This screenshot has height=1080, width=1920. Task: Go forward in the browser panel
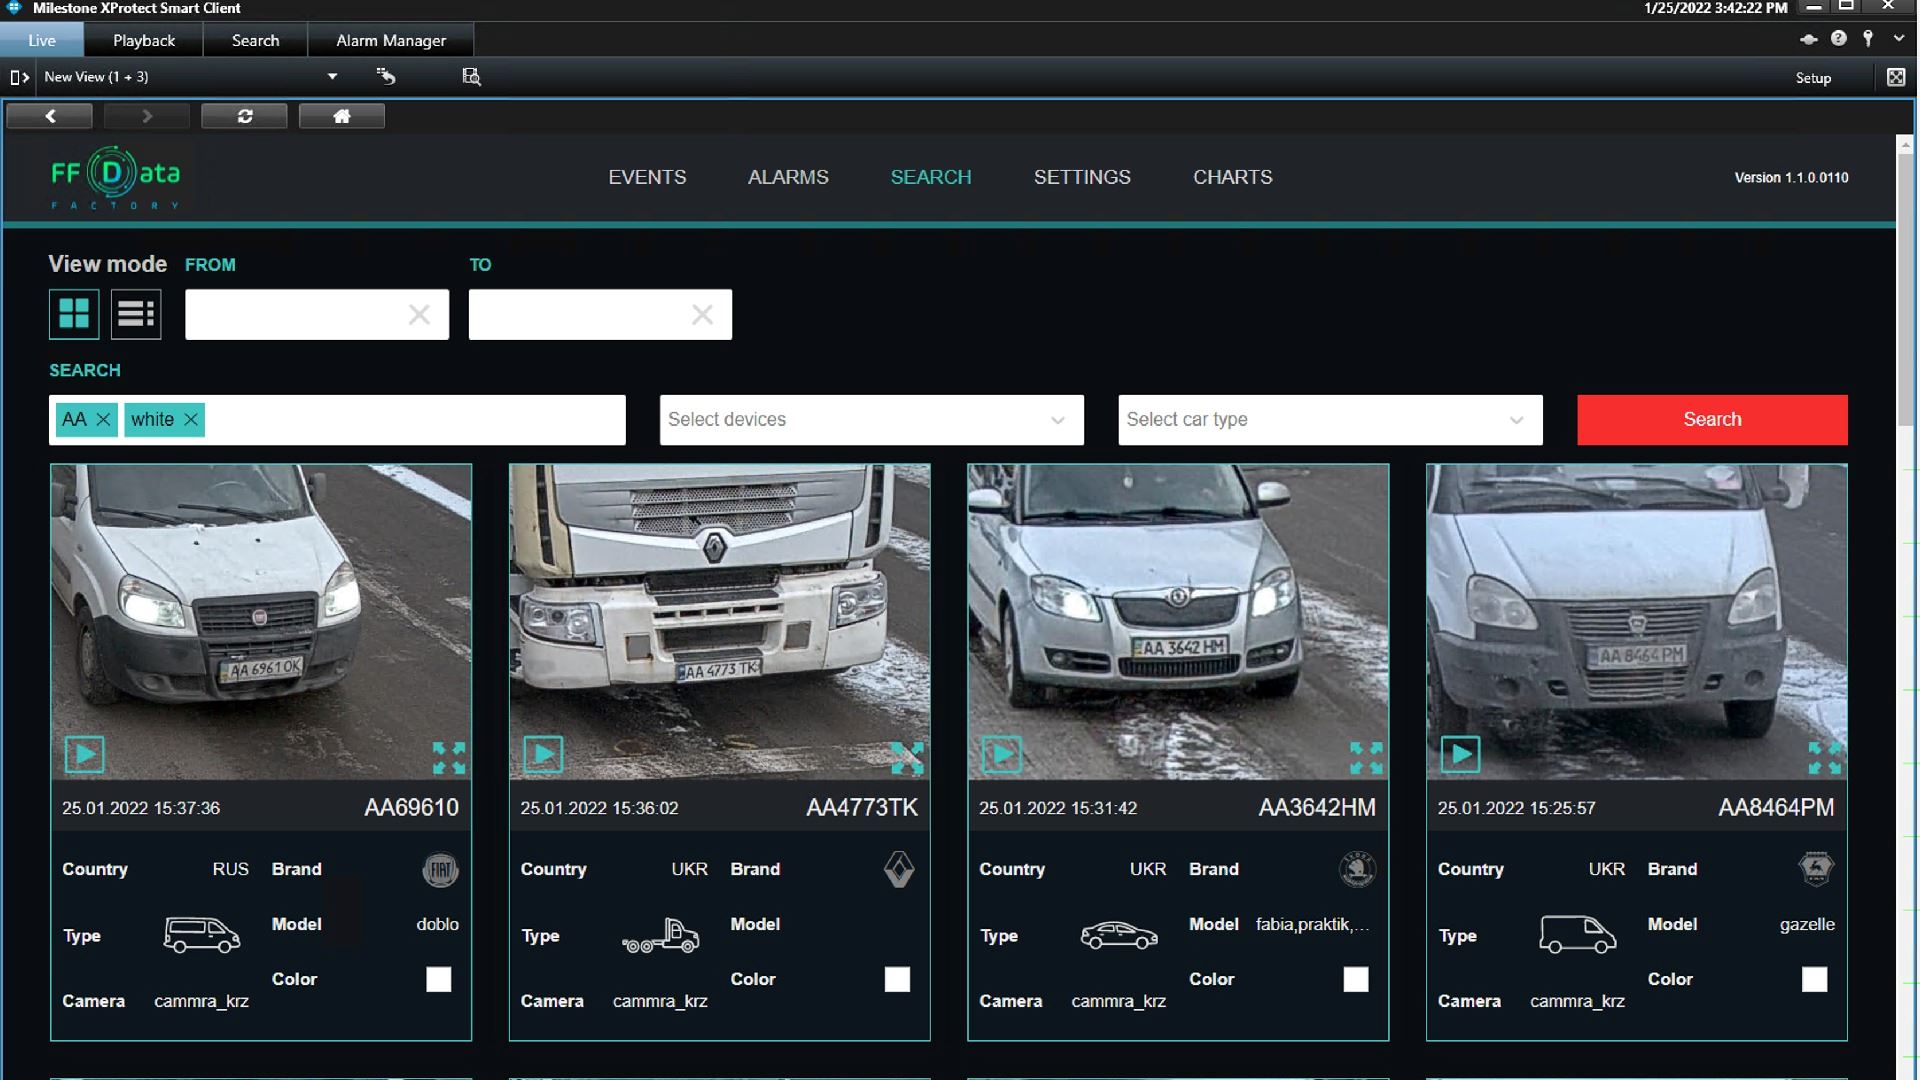(x=147, y=116)
